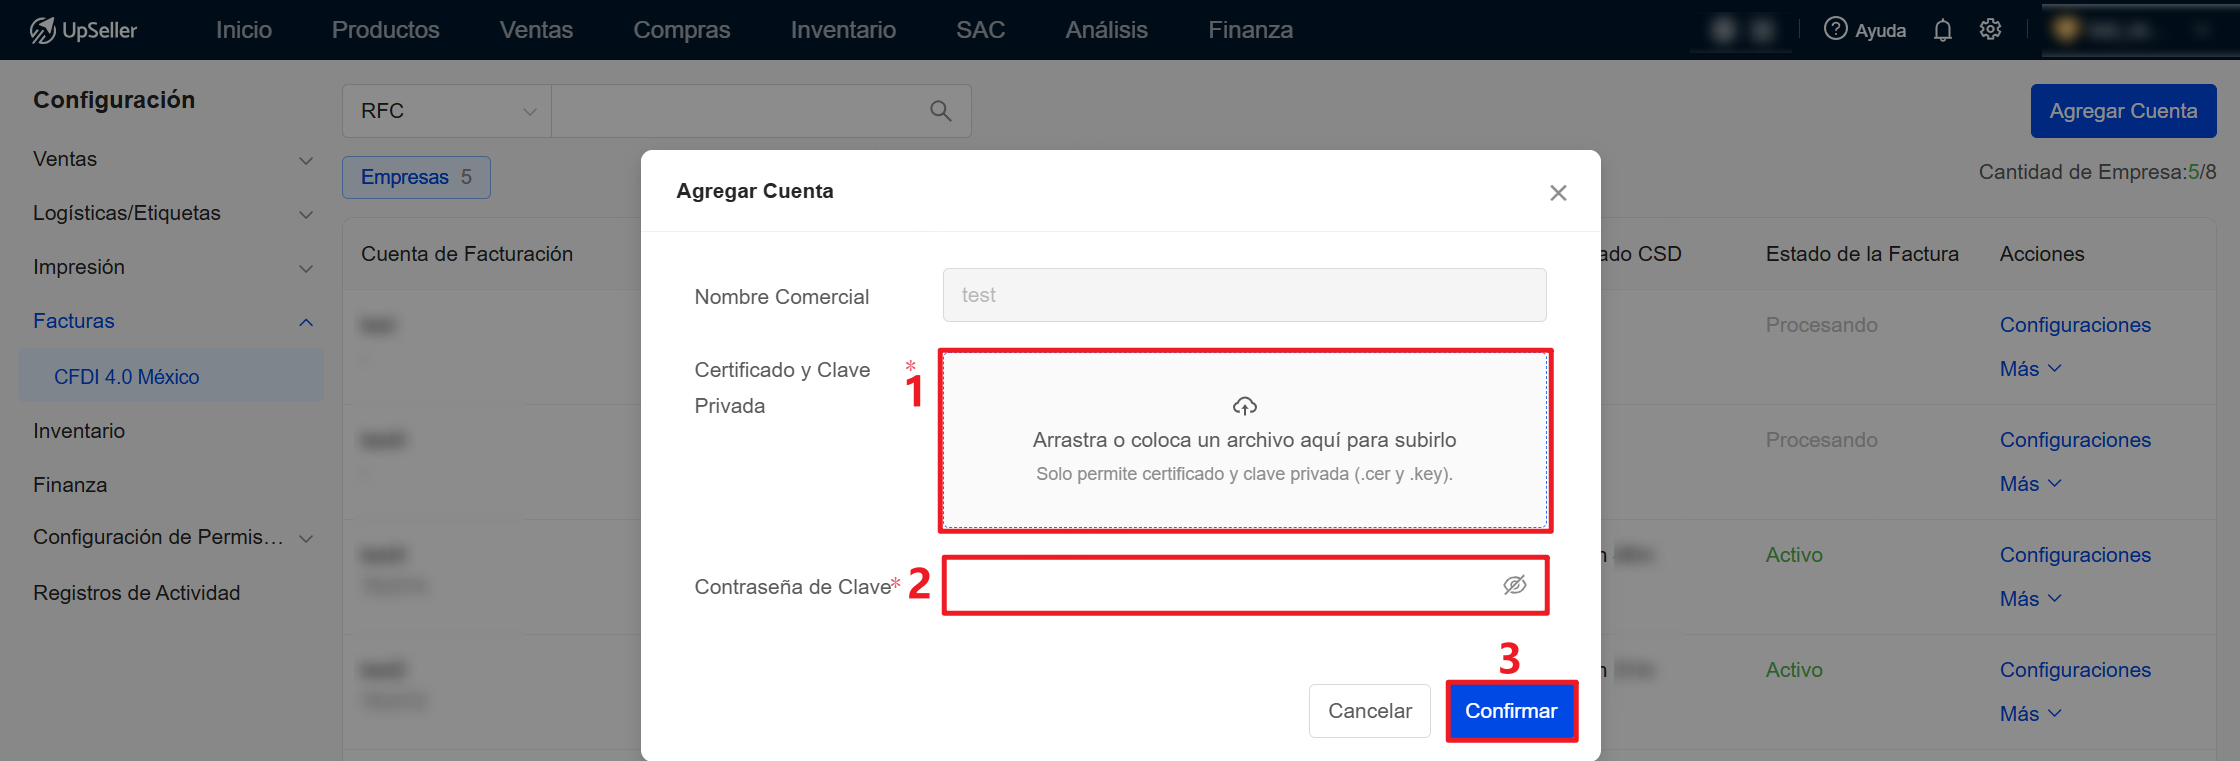The width and height of the screenshot is (2240, 761).
Task: Click the UpSeller logo icon
Action: 43,31
